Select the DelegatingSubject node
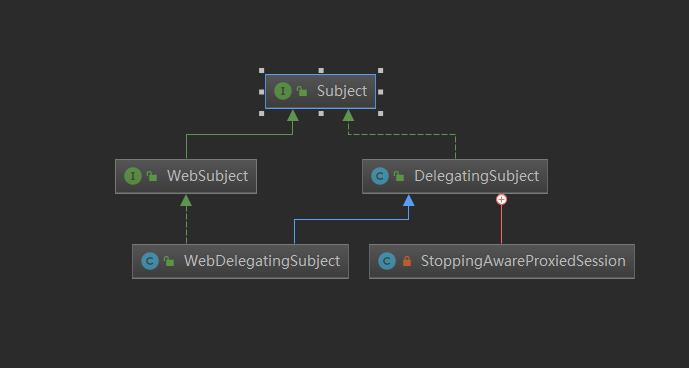 click(455, 176)
